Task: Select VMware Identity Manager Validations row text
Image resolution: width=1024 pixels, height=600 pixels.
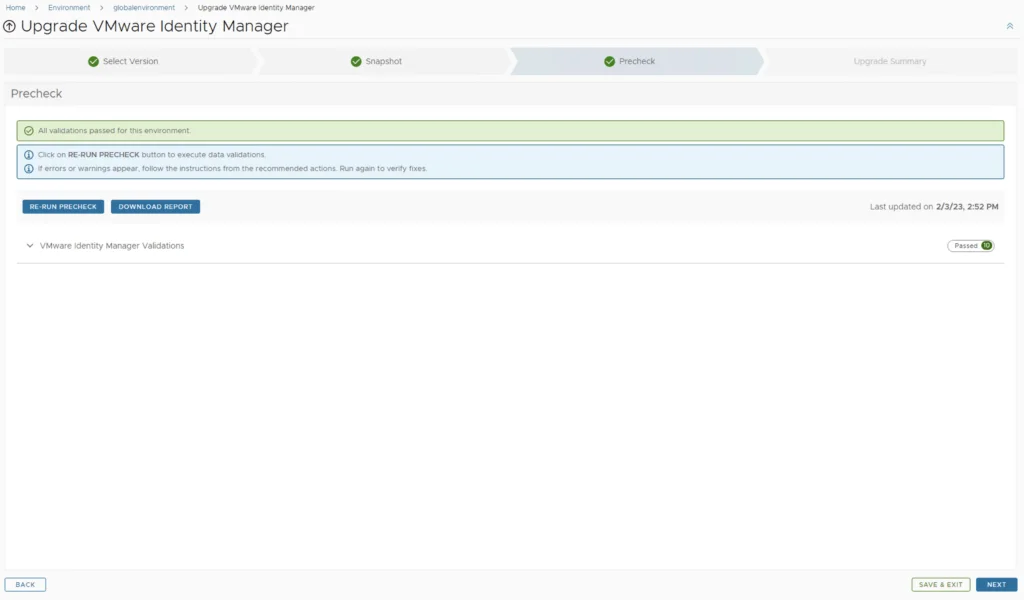Action: (x=112, y=245)
